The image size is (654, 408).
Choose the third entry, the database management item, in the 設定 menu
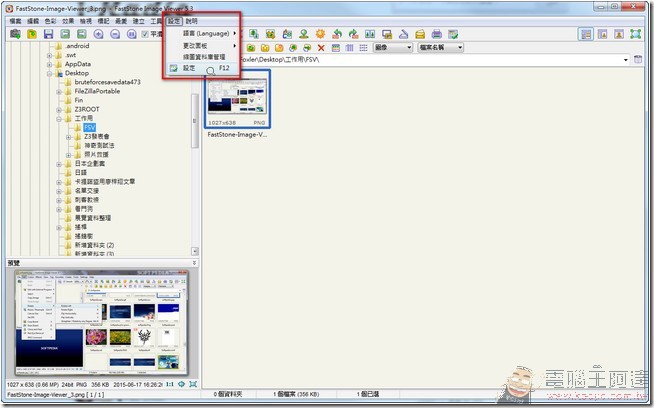point(202,56)
